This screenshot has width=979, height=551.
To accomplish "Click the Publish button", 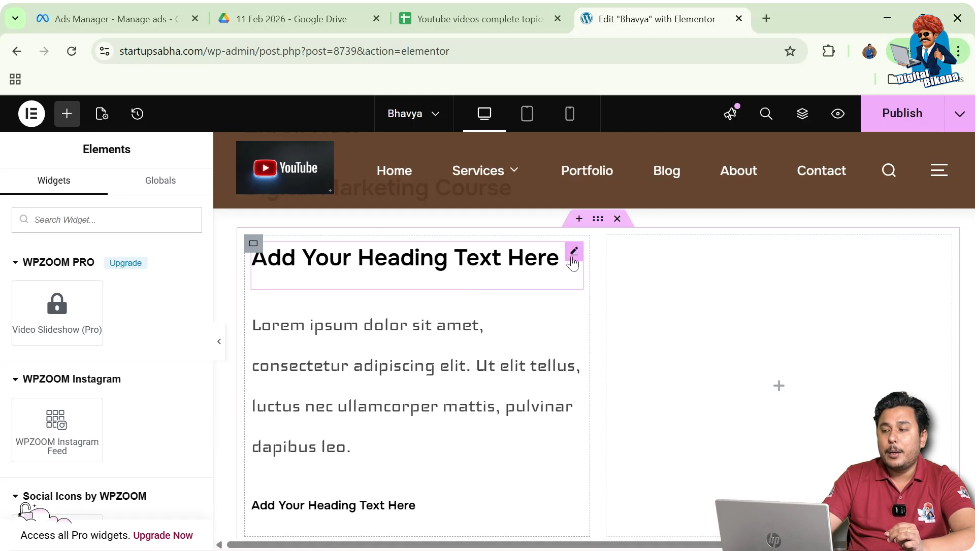I will pyautogui.click(x=902, y=114).
